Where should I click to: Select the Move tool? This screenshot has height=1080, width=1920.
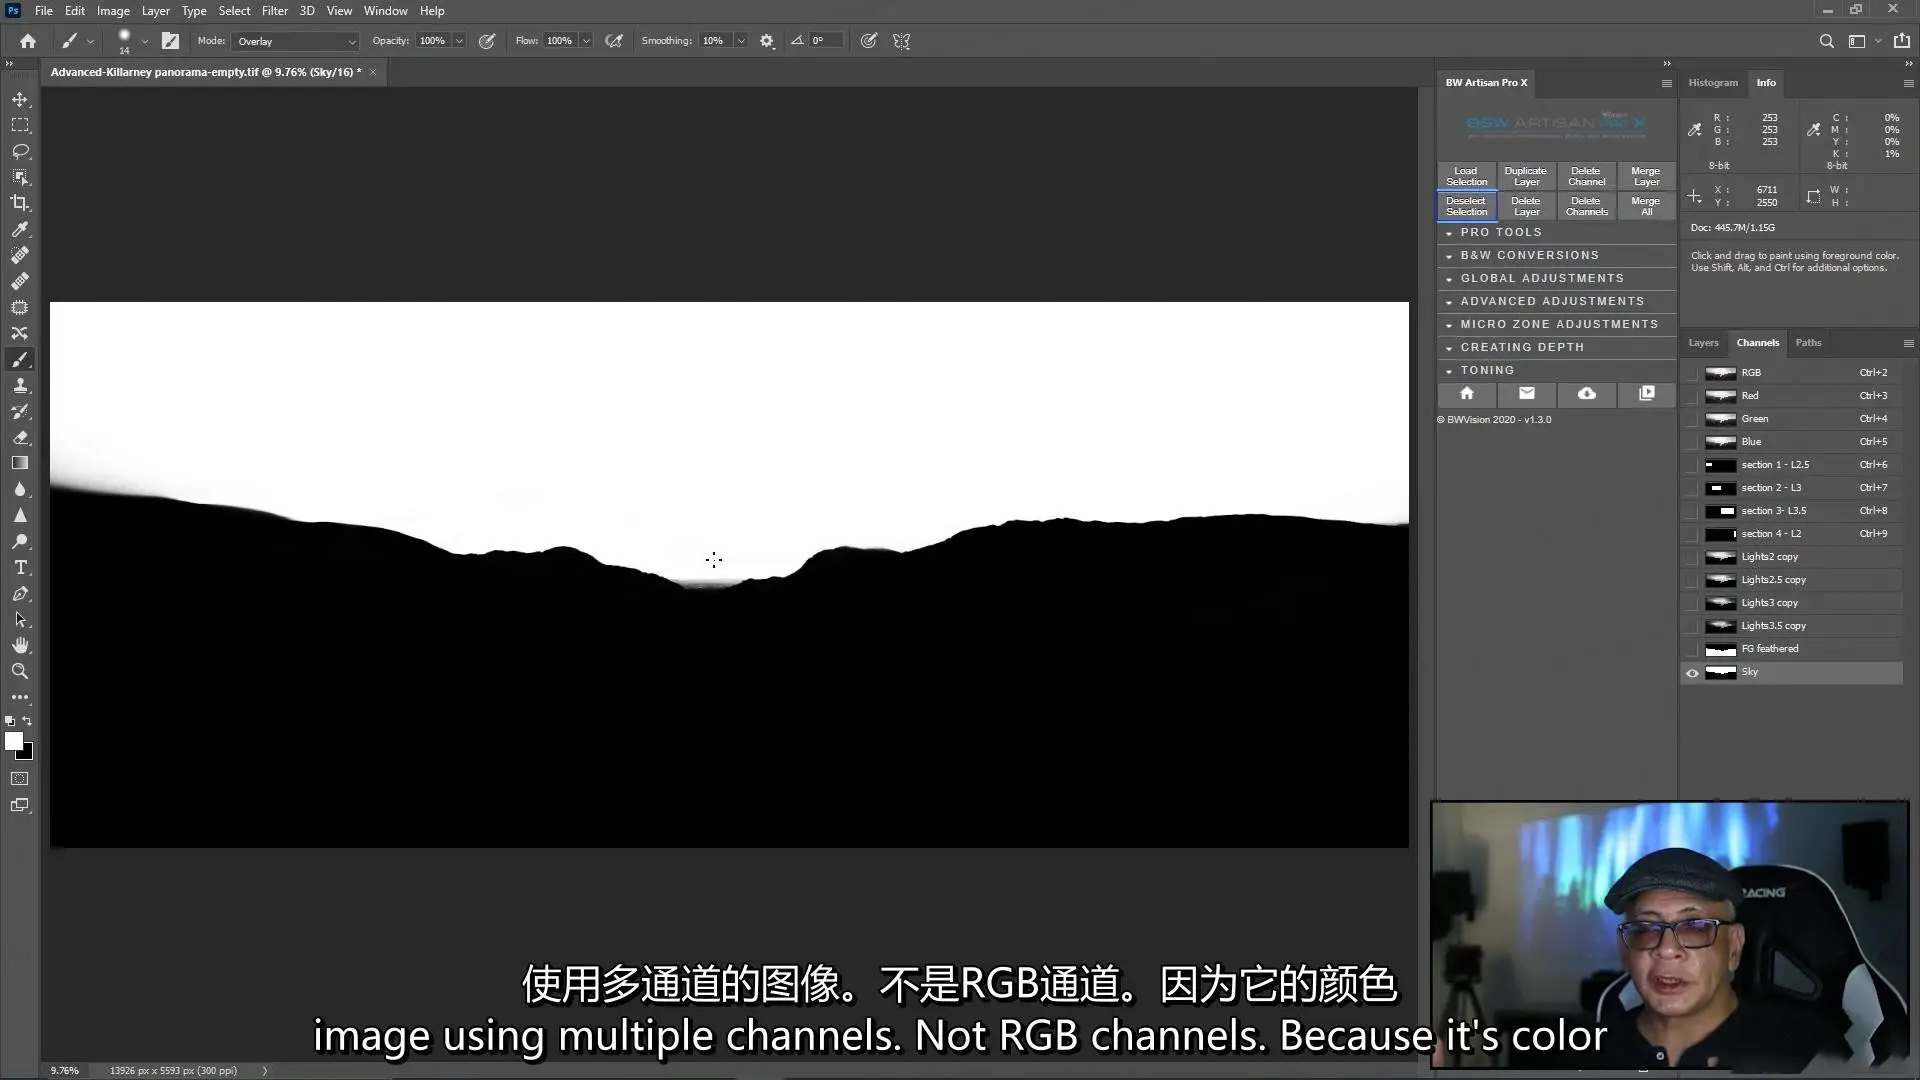pyautogui.click(x=20, y=100)
